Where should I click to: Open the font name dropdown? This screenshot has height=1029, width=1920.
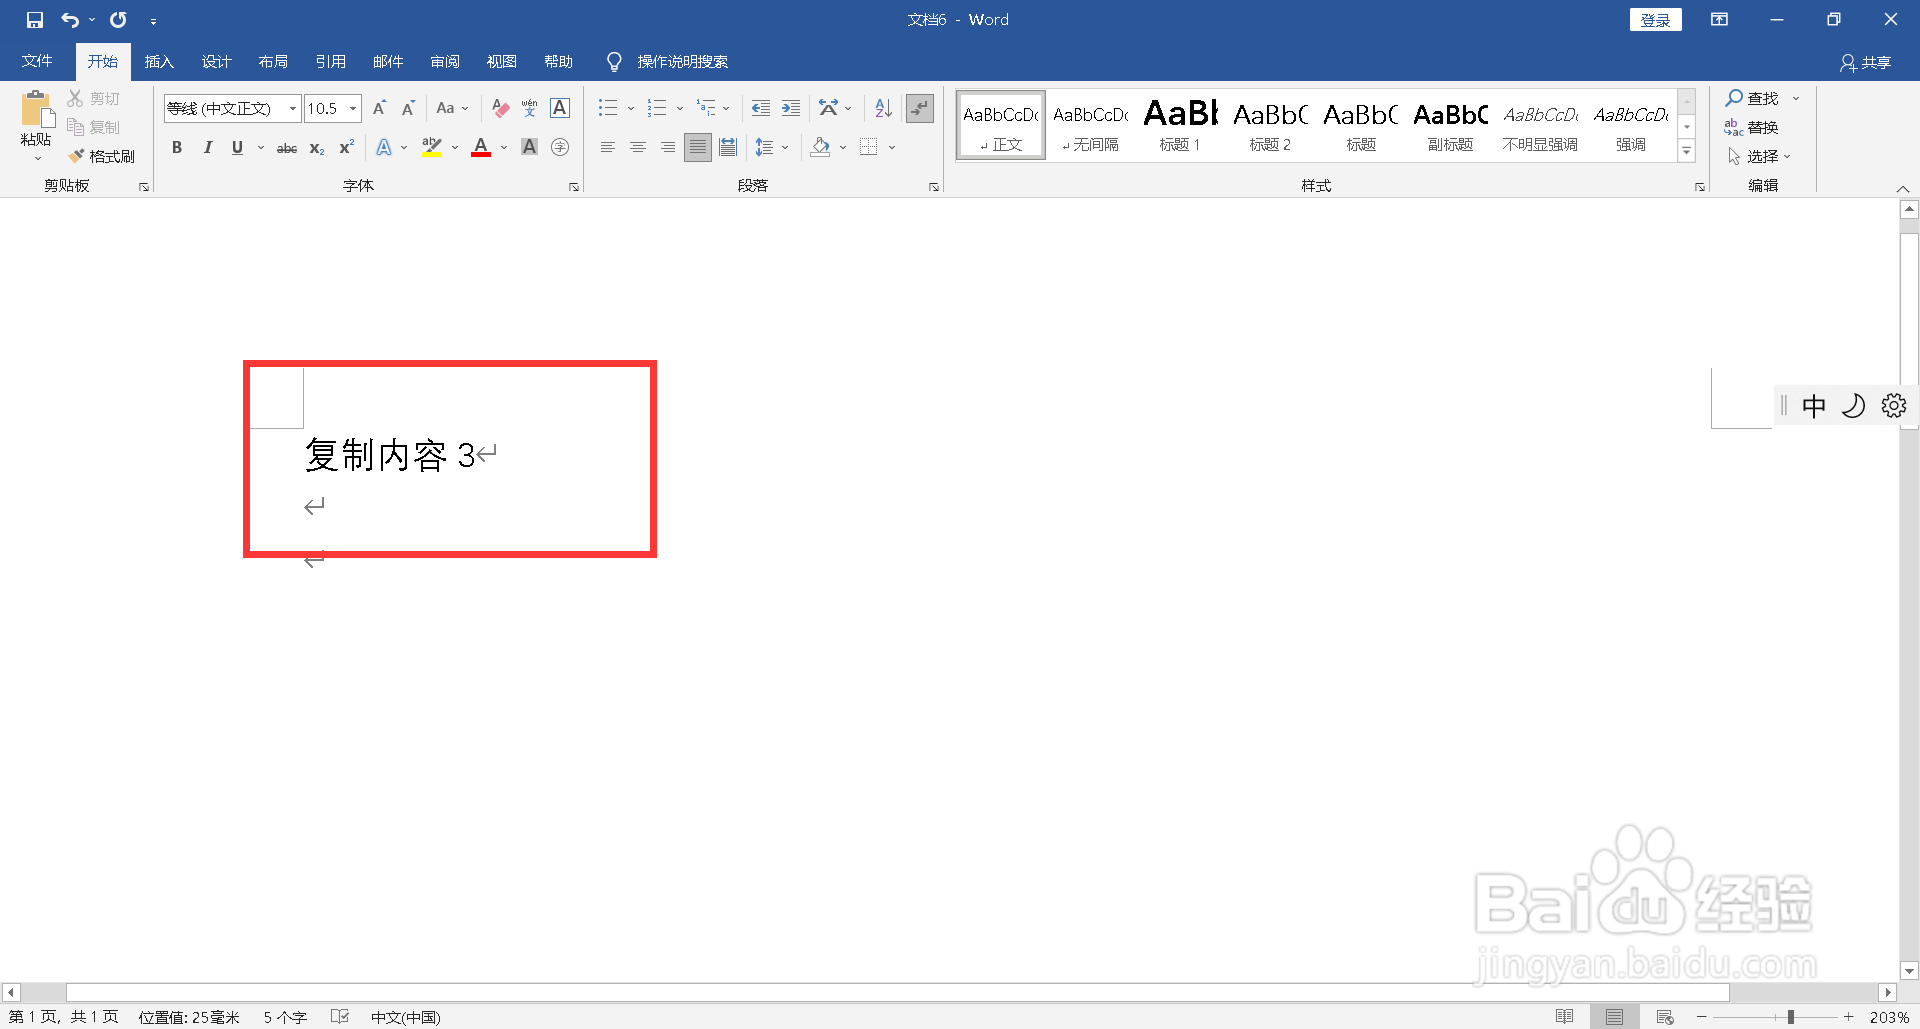point(293,108)
